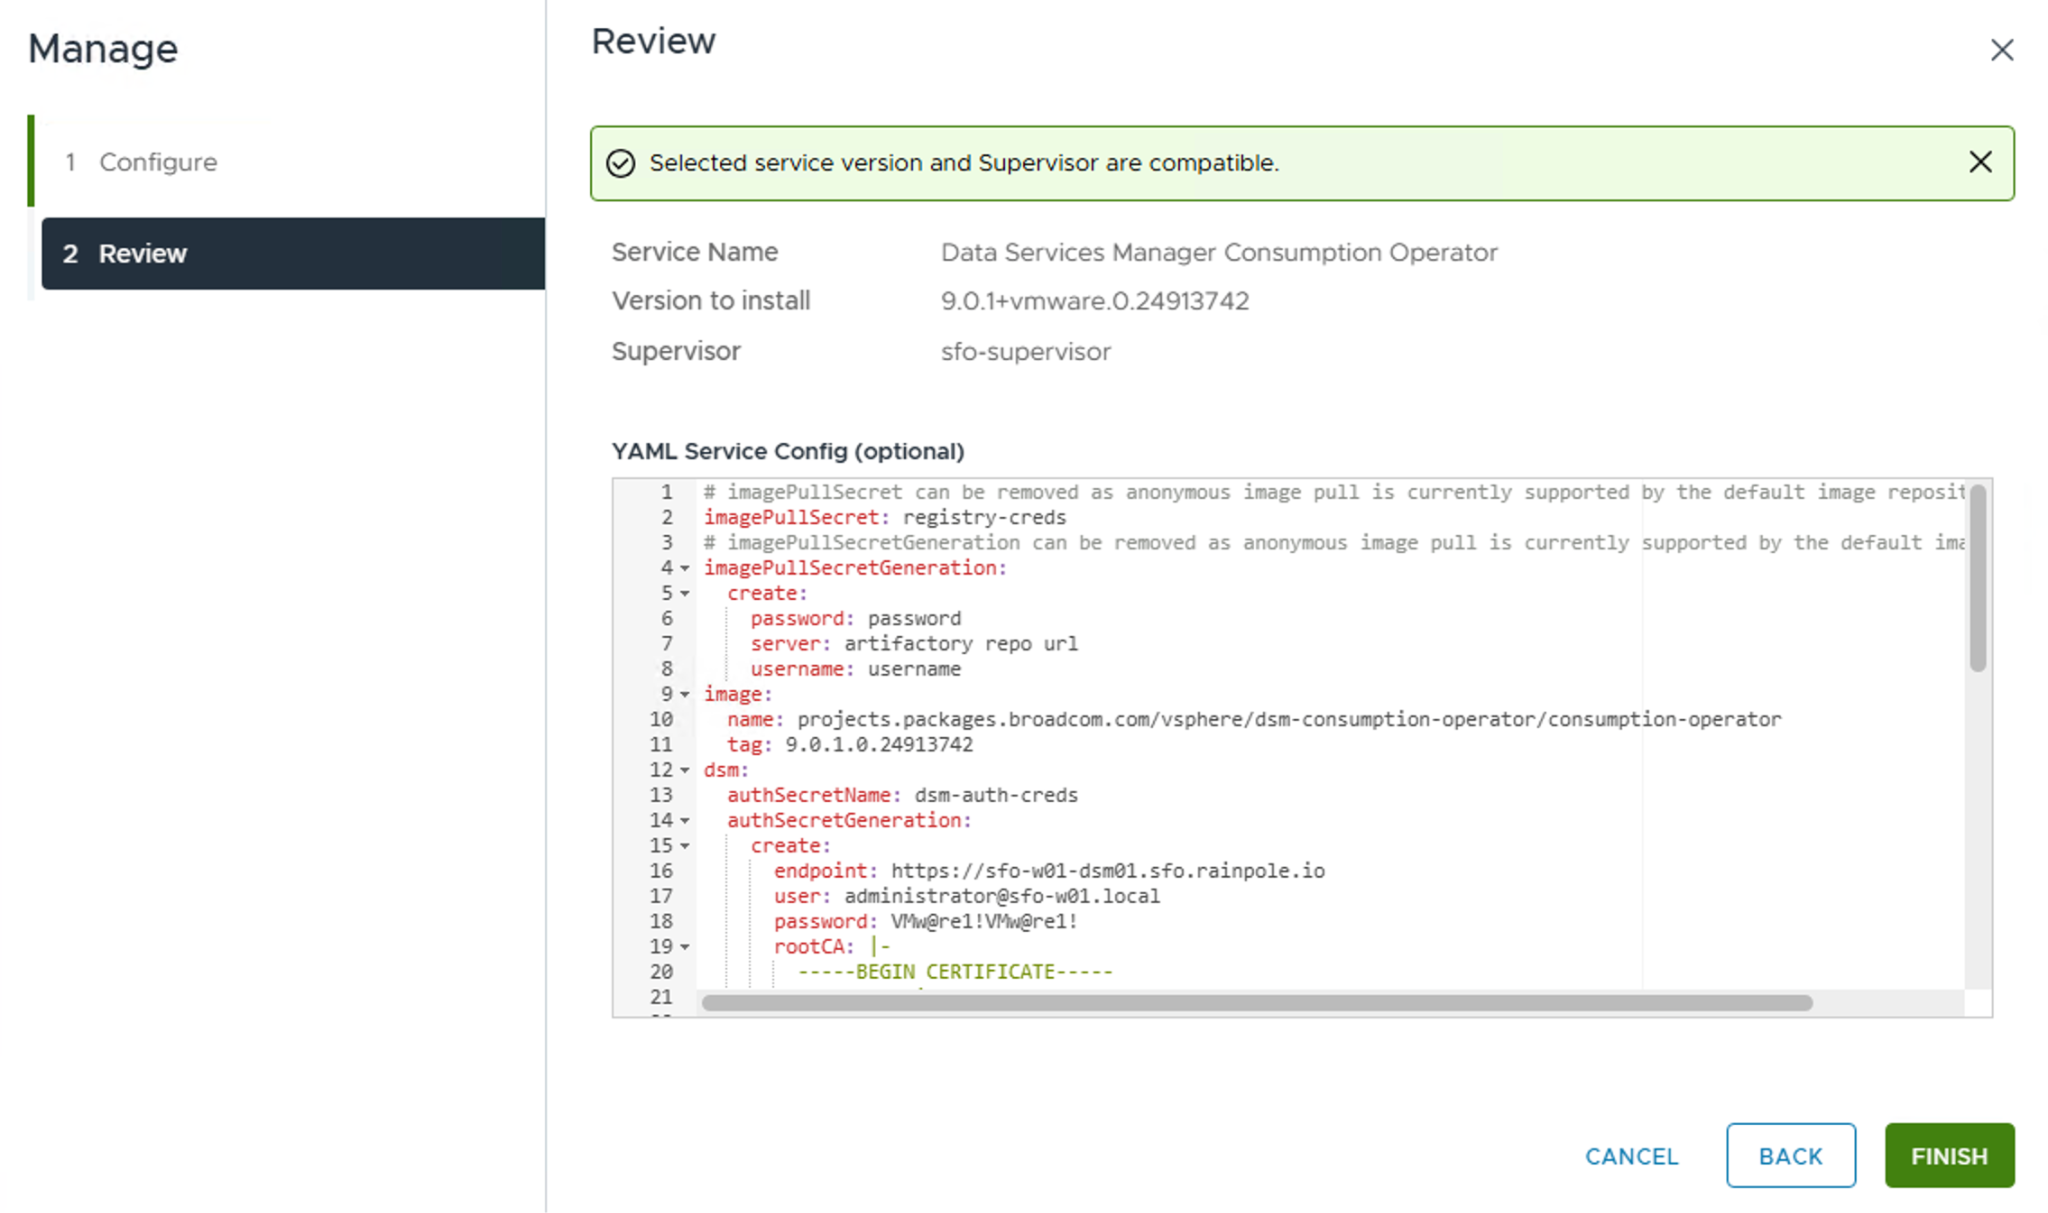Fold authSecretGeneration on line 14

(685, 820)
